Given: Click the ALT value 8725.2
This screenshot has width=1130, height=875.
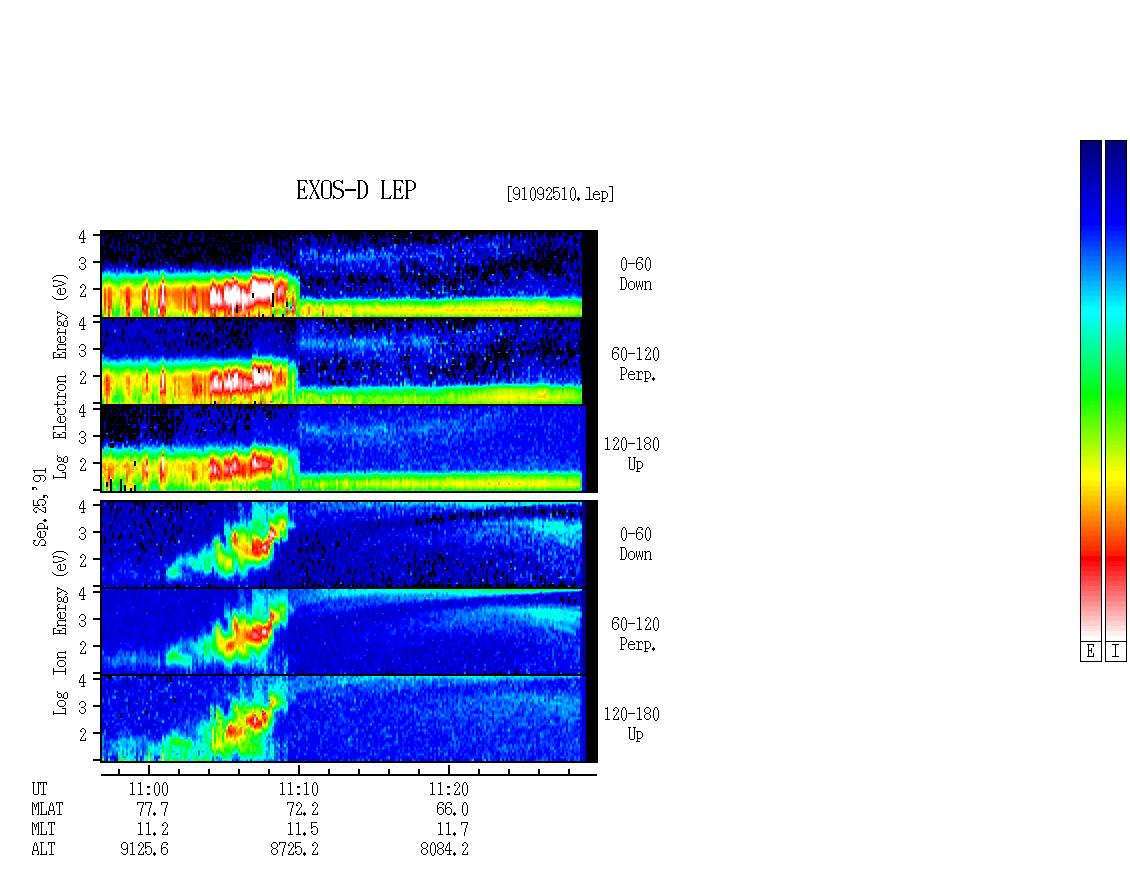Looking at the screenshot, I should coord(294,850).
